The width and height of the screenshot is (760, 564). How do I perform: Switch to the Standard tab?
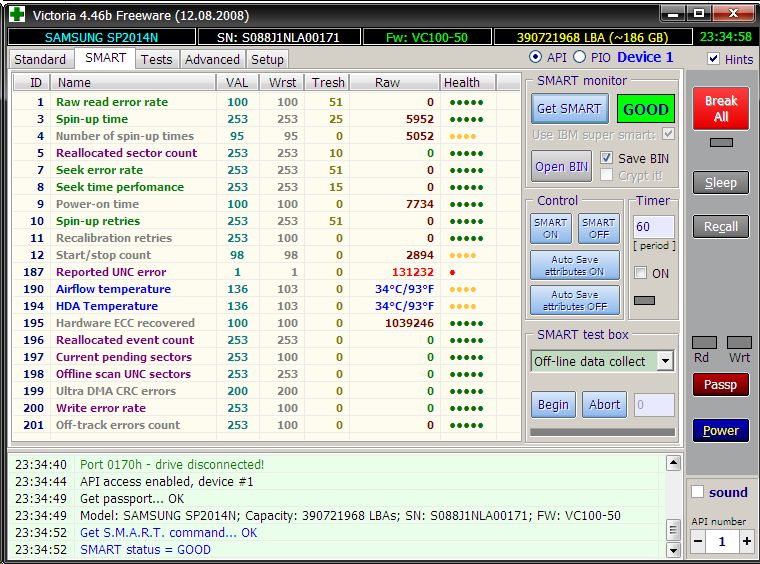pos(40,60)
